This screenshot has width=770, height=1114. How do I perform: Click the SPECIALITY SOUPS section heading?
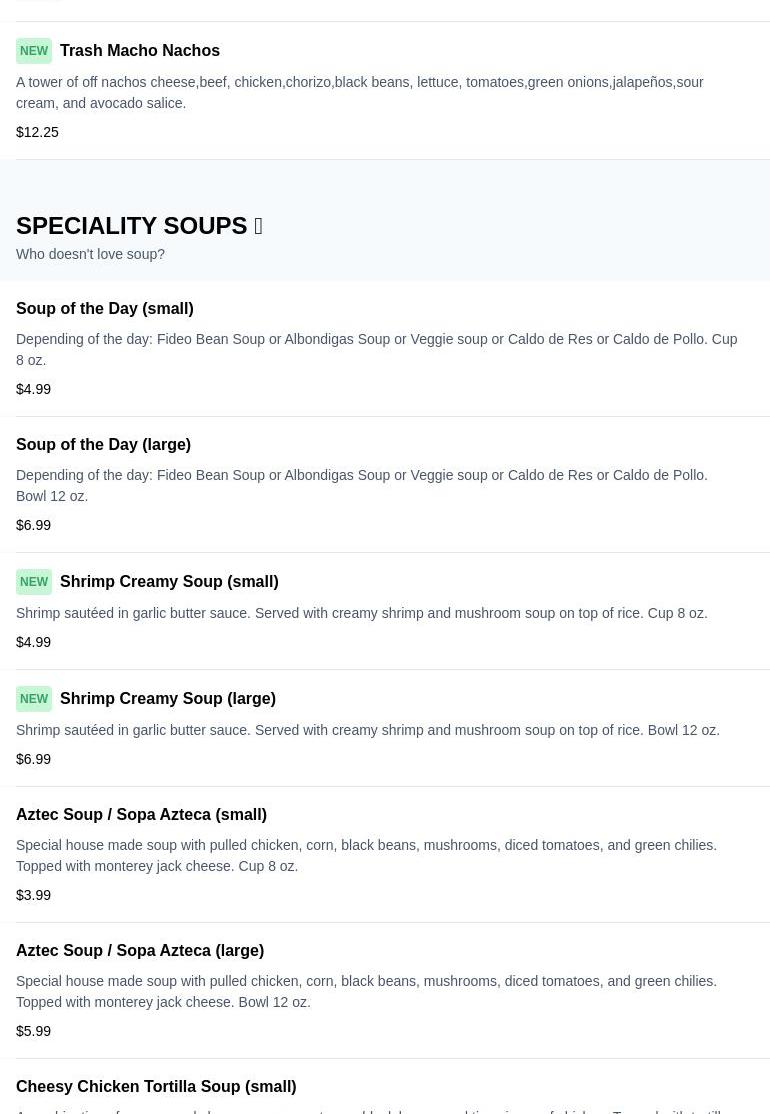(x=131, y=226)
